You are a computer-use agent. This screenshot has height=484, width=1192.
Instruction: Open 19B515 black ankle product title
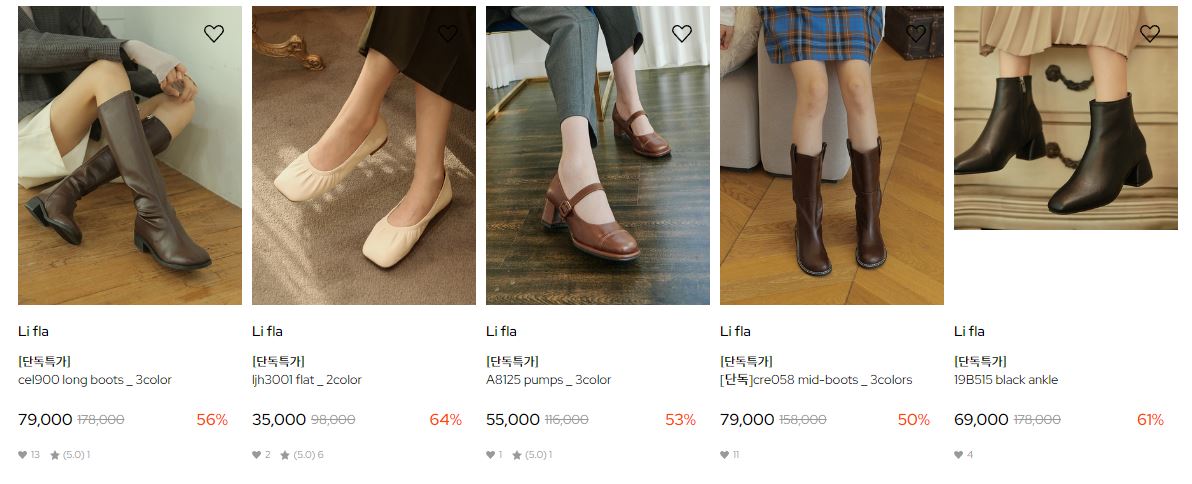coord(1006,380)
